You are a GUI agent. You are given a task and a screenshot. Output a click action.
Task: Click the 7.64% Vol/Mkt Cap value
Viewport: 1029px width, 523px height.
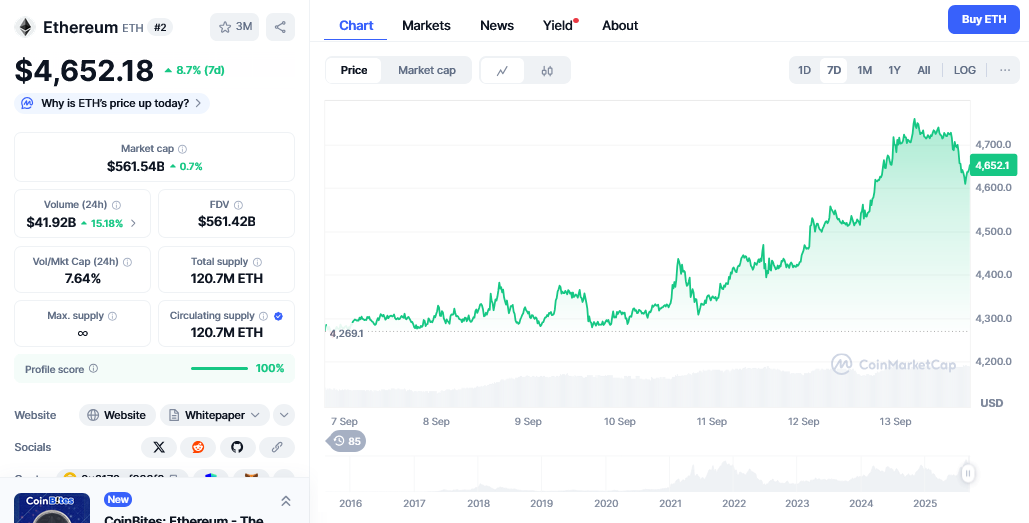(x=83, y=278)
